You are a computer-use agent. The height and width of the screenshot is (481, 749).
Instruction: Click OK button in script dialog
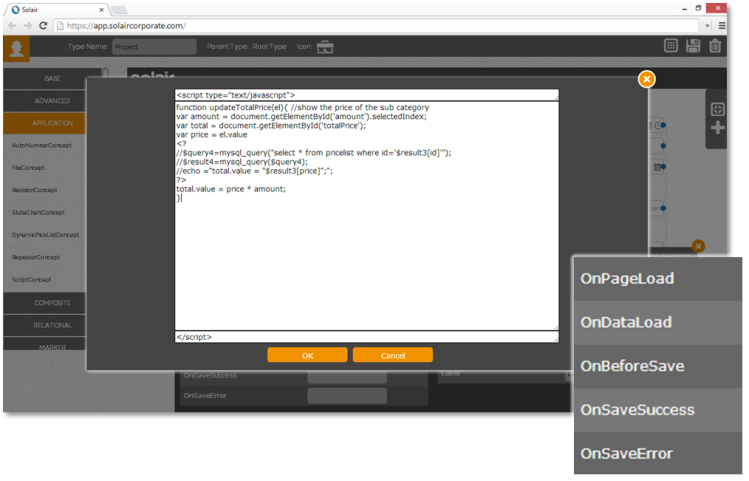point(307,355)
